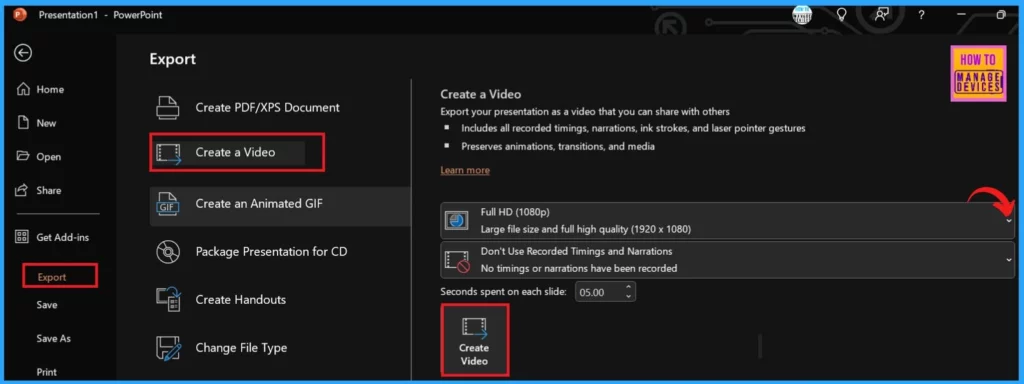
Task: Click the restore window button in title bar
Action: 1001,14
